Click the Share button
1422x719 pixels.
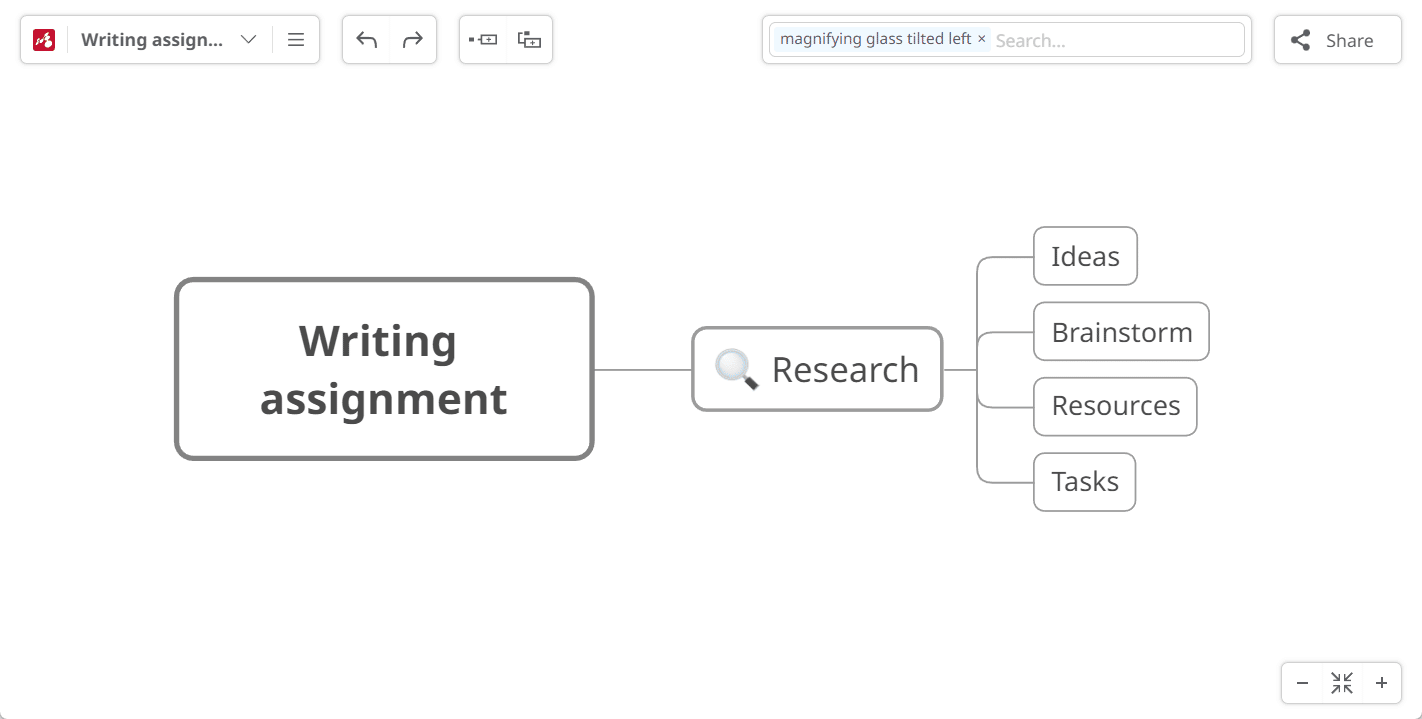click(x=1337, y=40)
